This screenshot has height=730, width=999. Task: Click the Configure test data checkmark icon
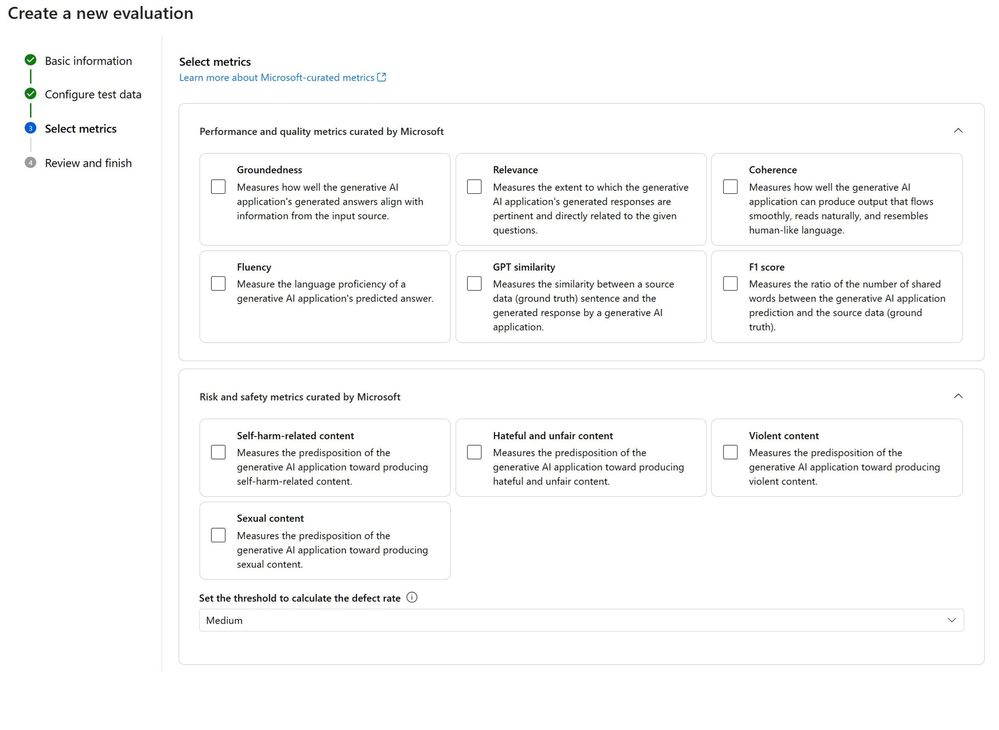pos(30,94)
